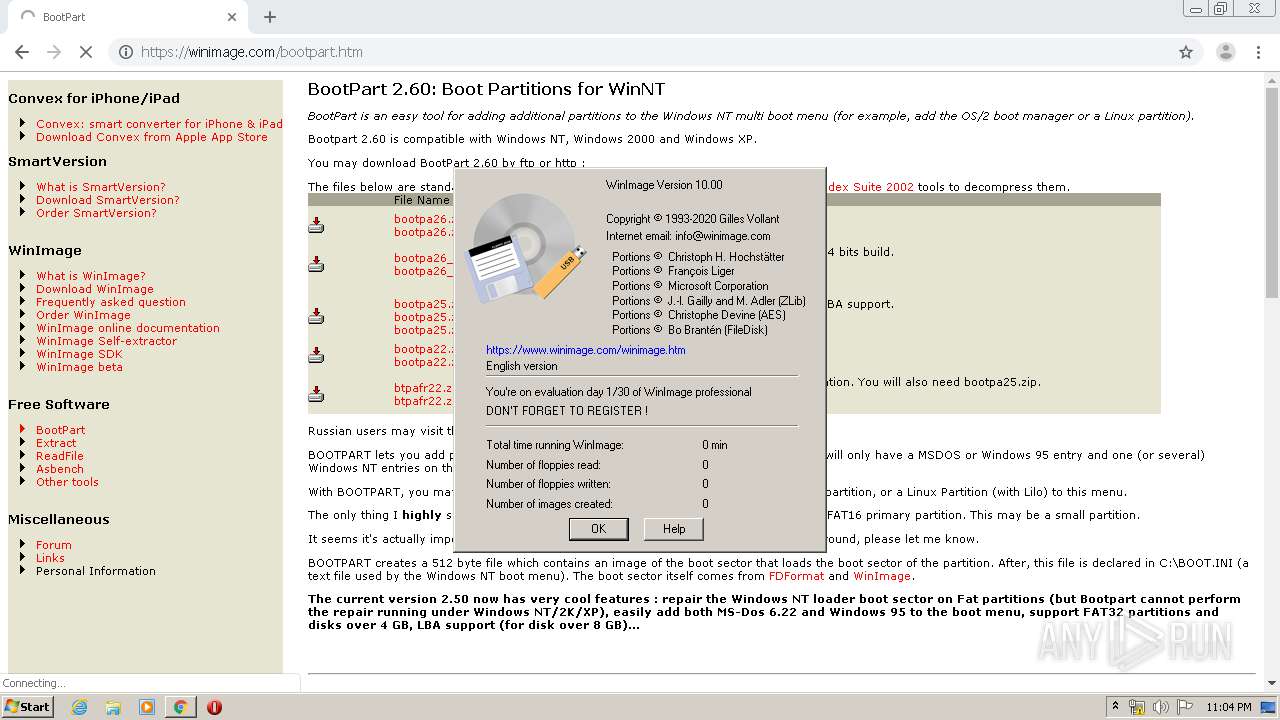Click Help in WinImage about dialog

pyautogui.click(x=674, y=529)
